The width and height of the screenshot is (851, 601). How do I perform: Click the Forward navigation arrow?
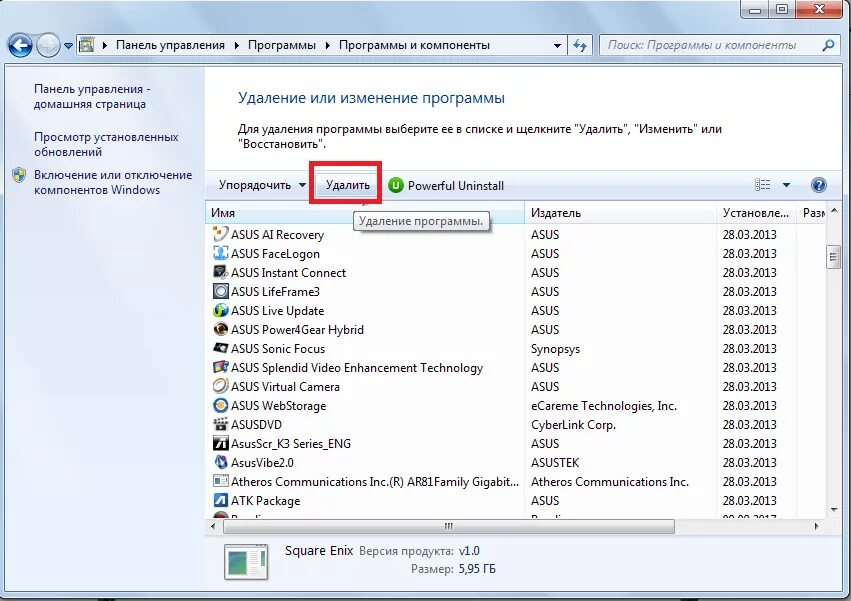(48, 46)
